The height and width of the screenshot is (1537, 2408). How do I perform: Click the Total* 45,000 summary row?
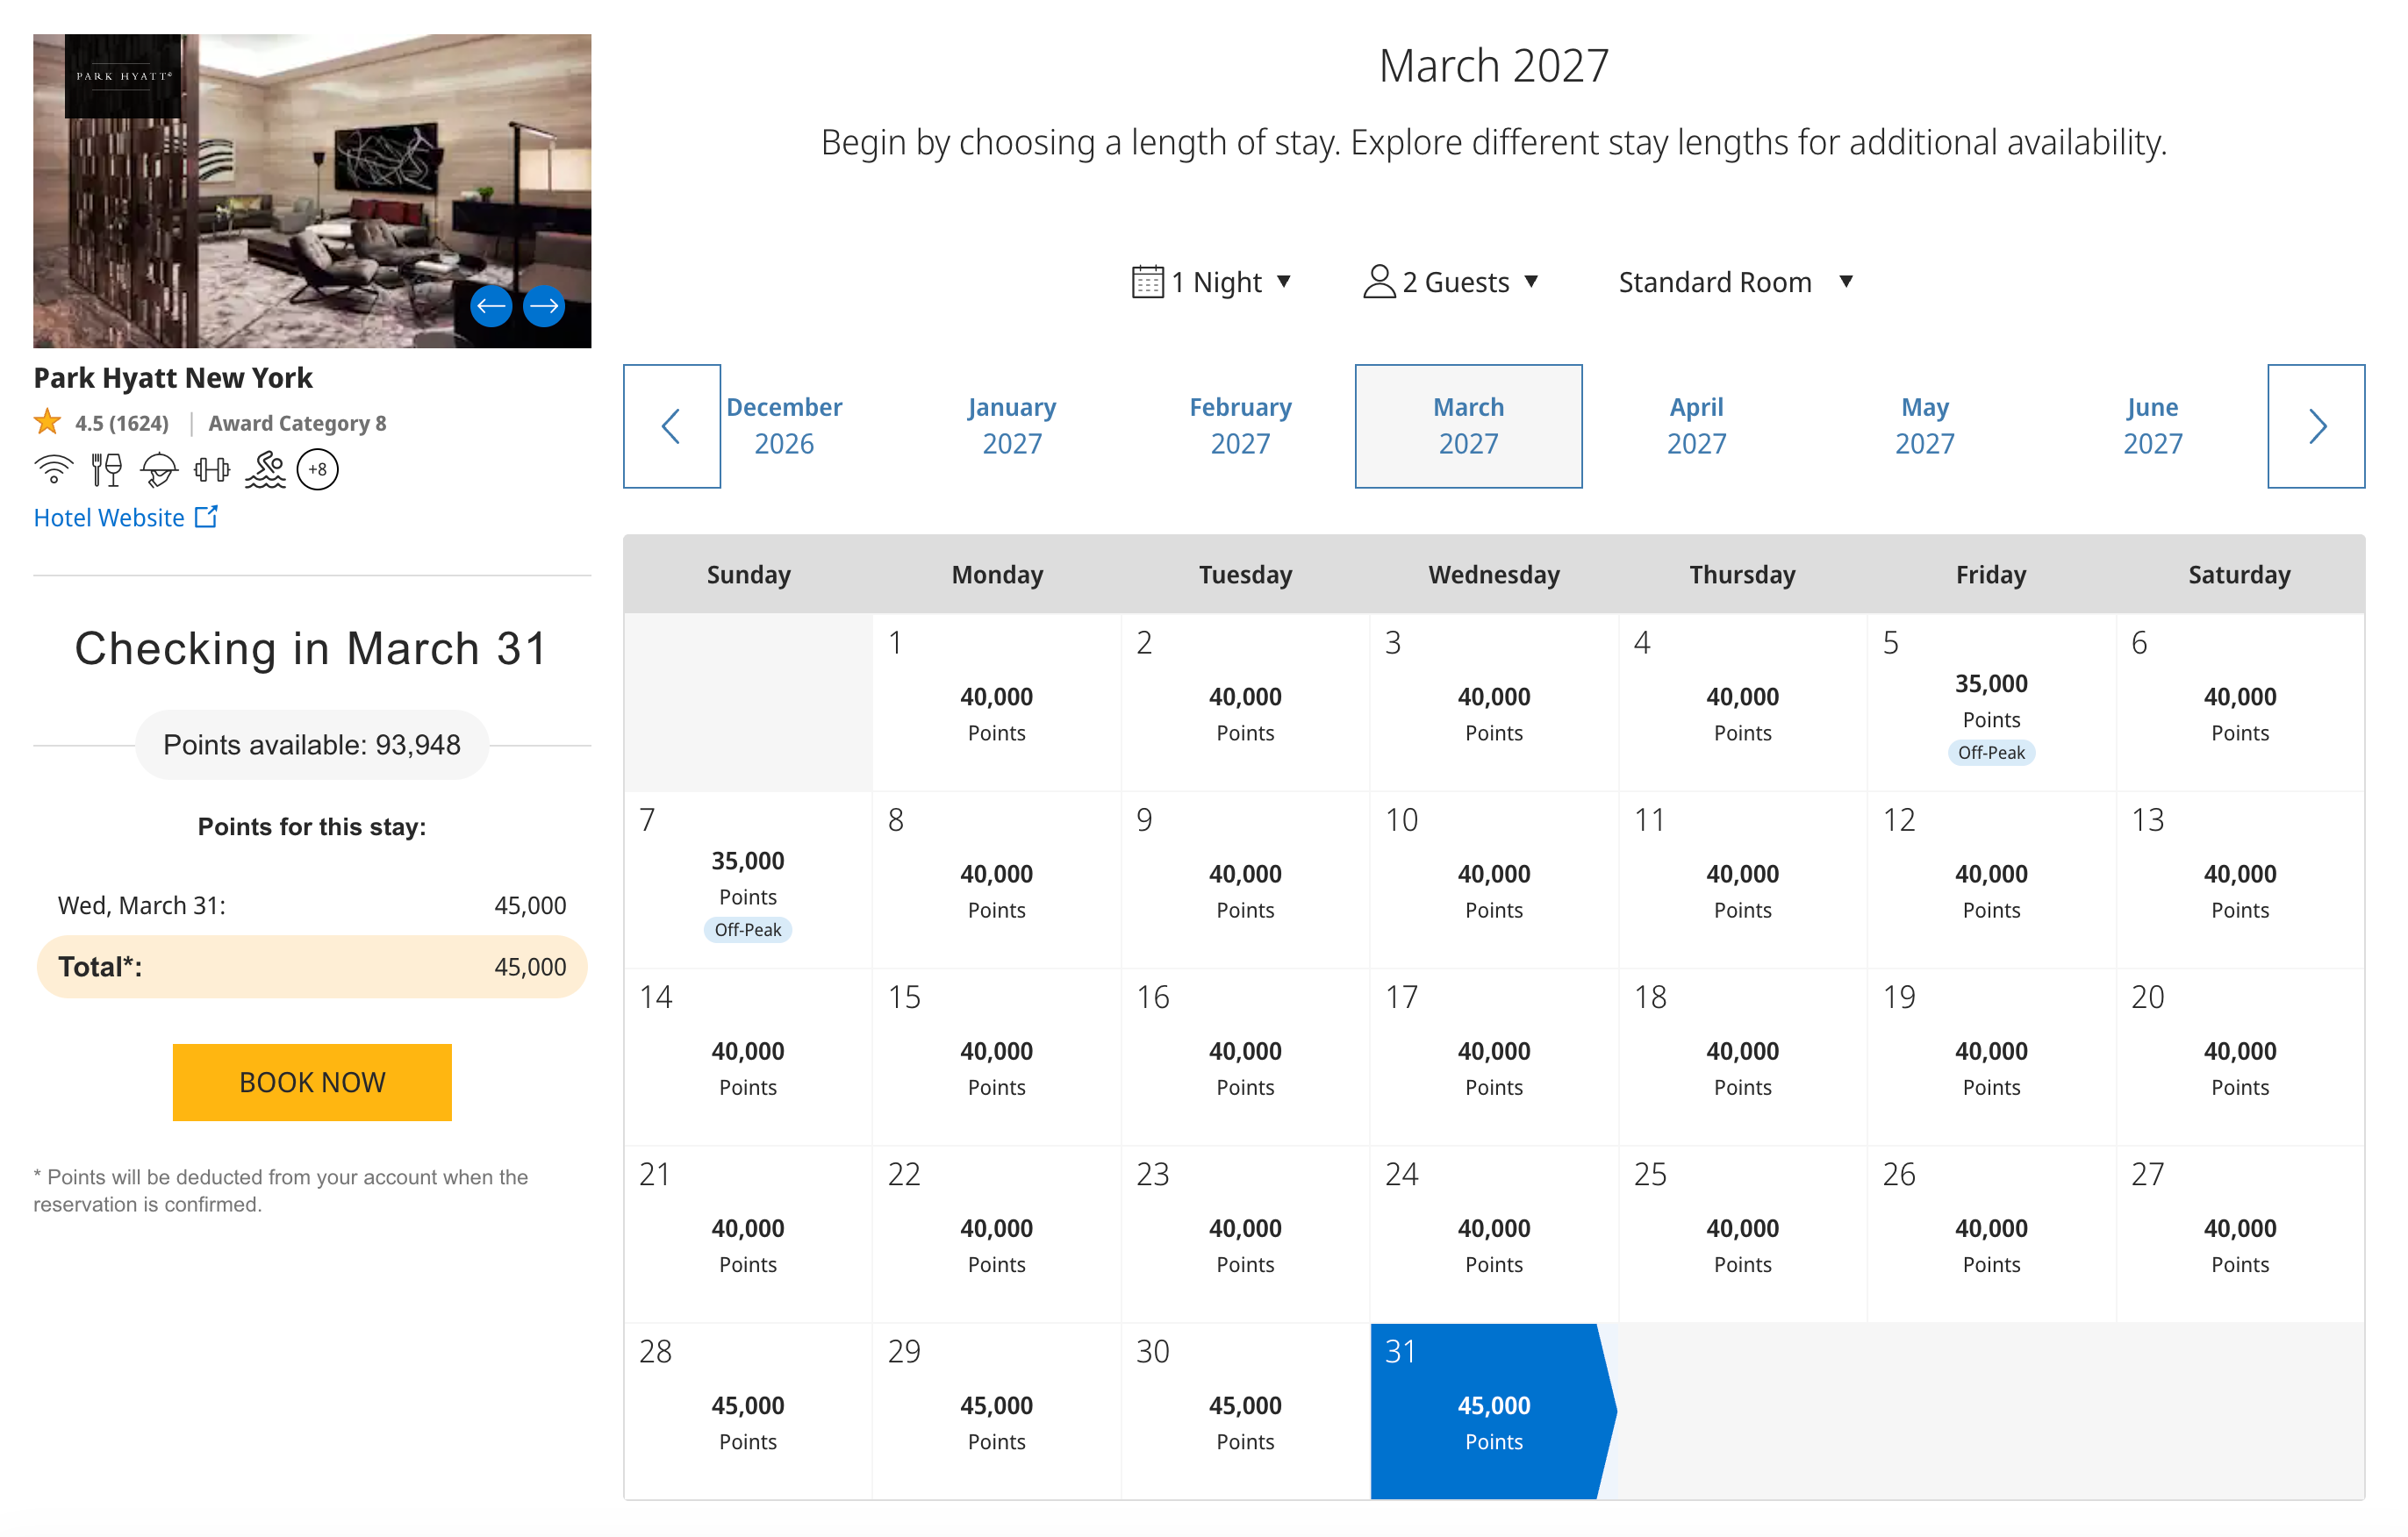coord(312,966)
